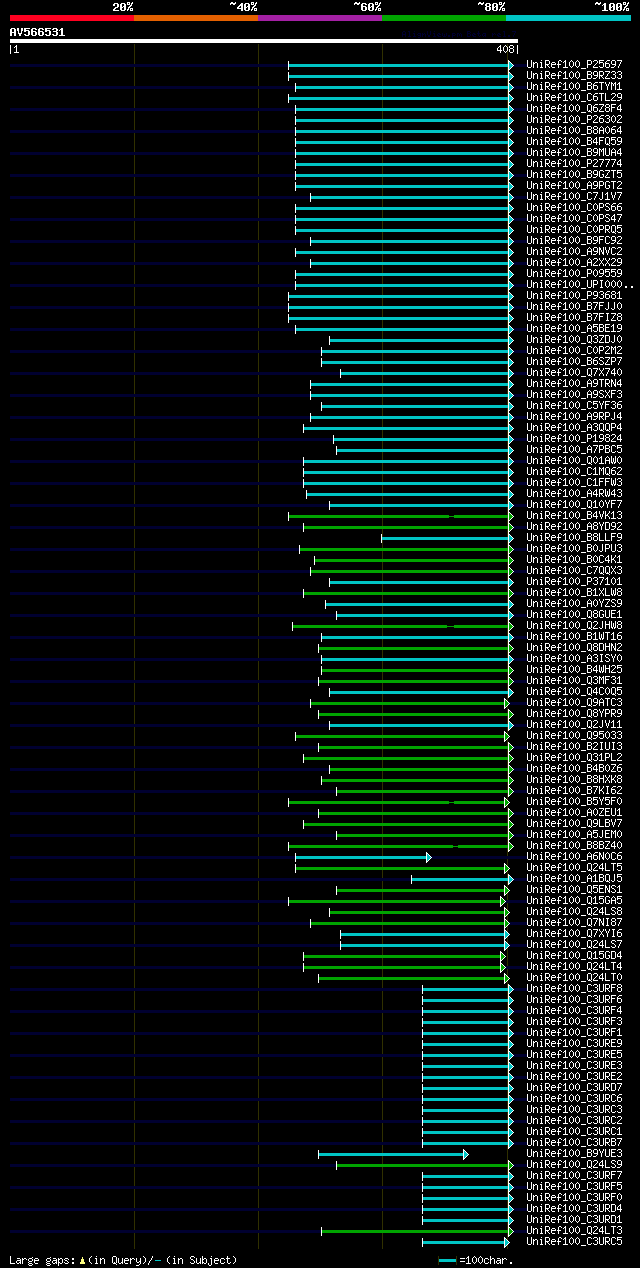Select label UniRef100_C3URE9
The image size is (640, 1268).
click(574, 1043)
